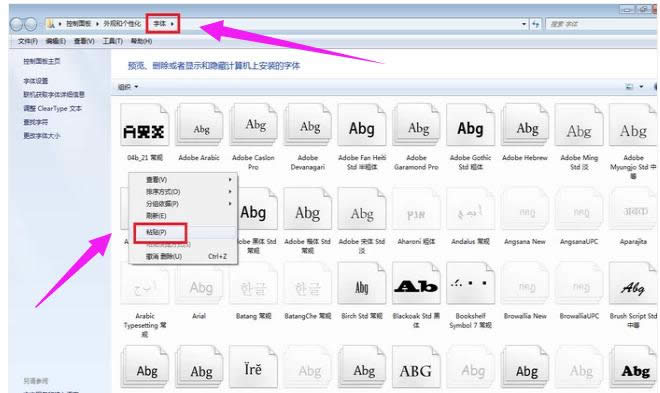Viewport: 660px width, 393px height.
Task: Choose the Adobe Gothic Std font icon
Action: pos(471,126)
